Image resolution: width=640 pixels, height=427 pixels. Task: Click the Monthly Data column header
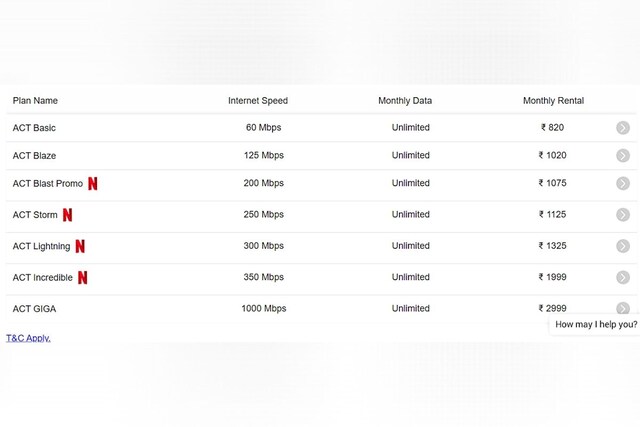[x=405, y=101]
